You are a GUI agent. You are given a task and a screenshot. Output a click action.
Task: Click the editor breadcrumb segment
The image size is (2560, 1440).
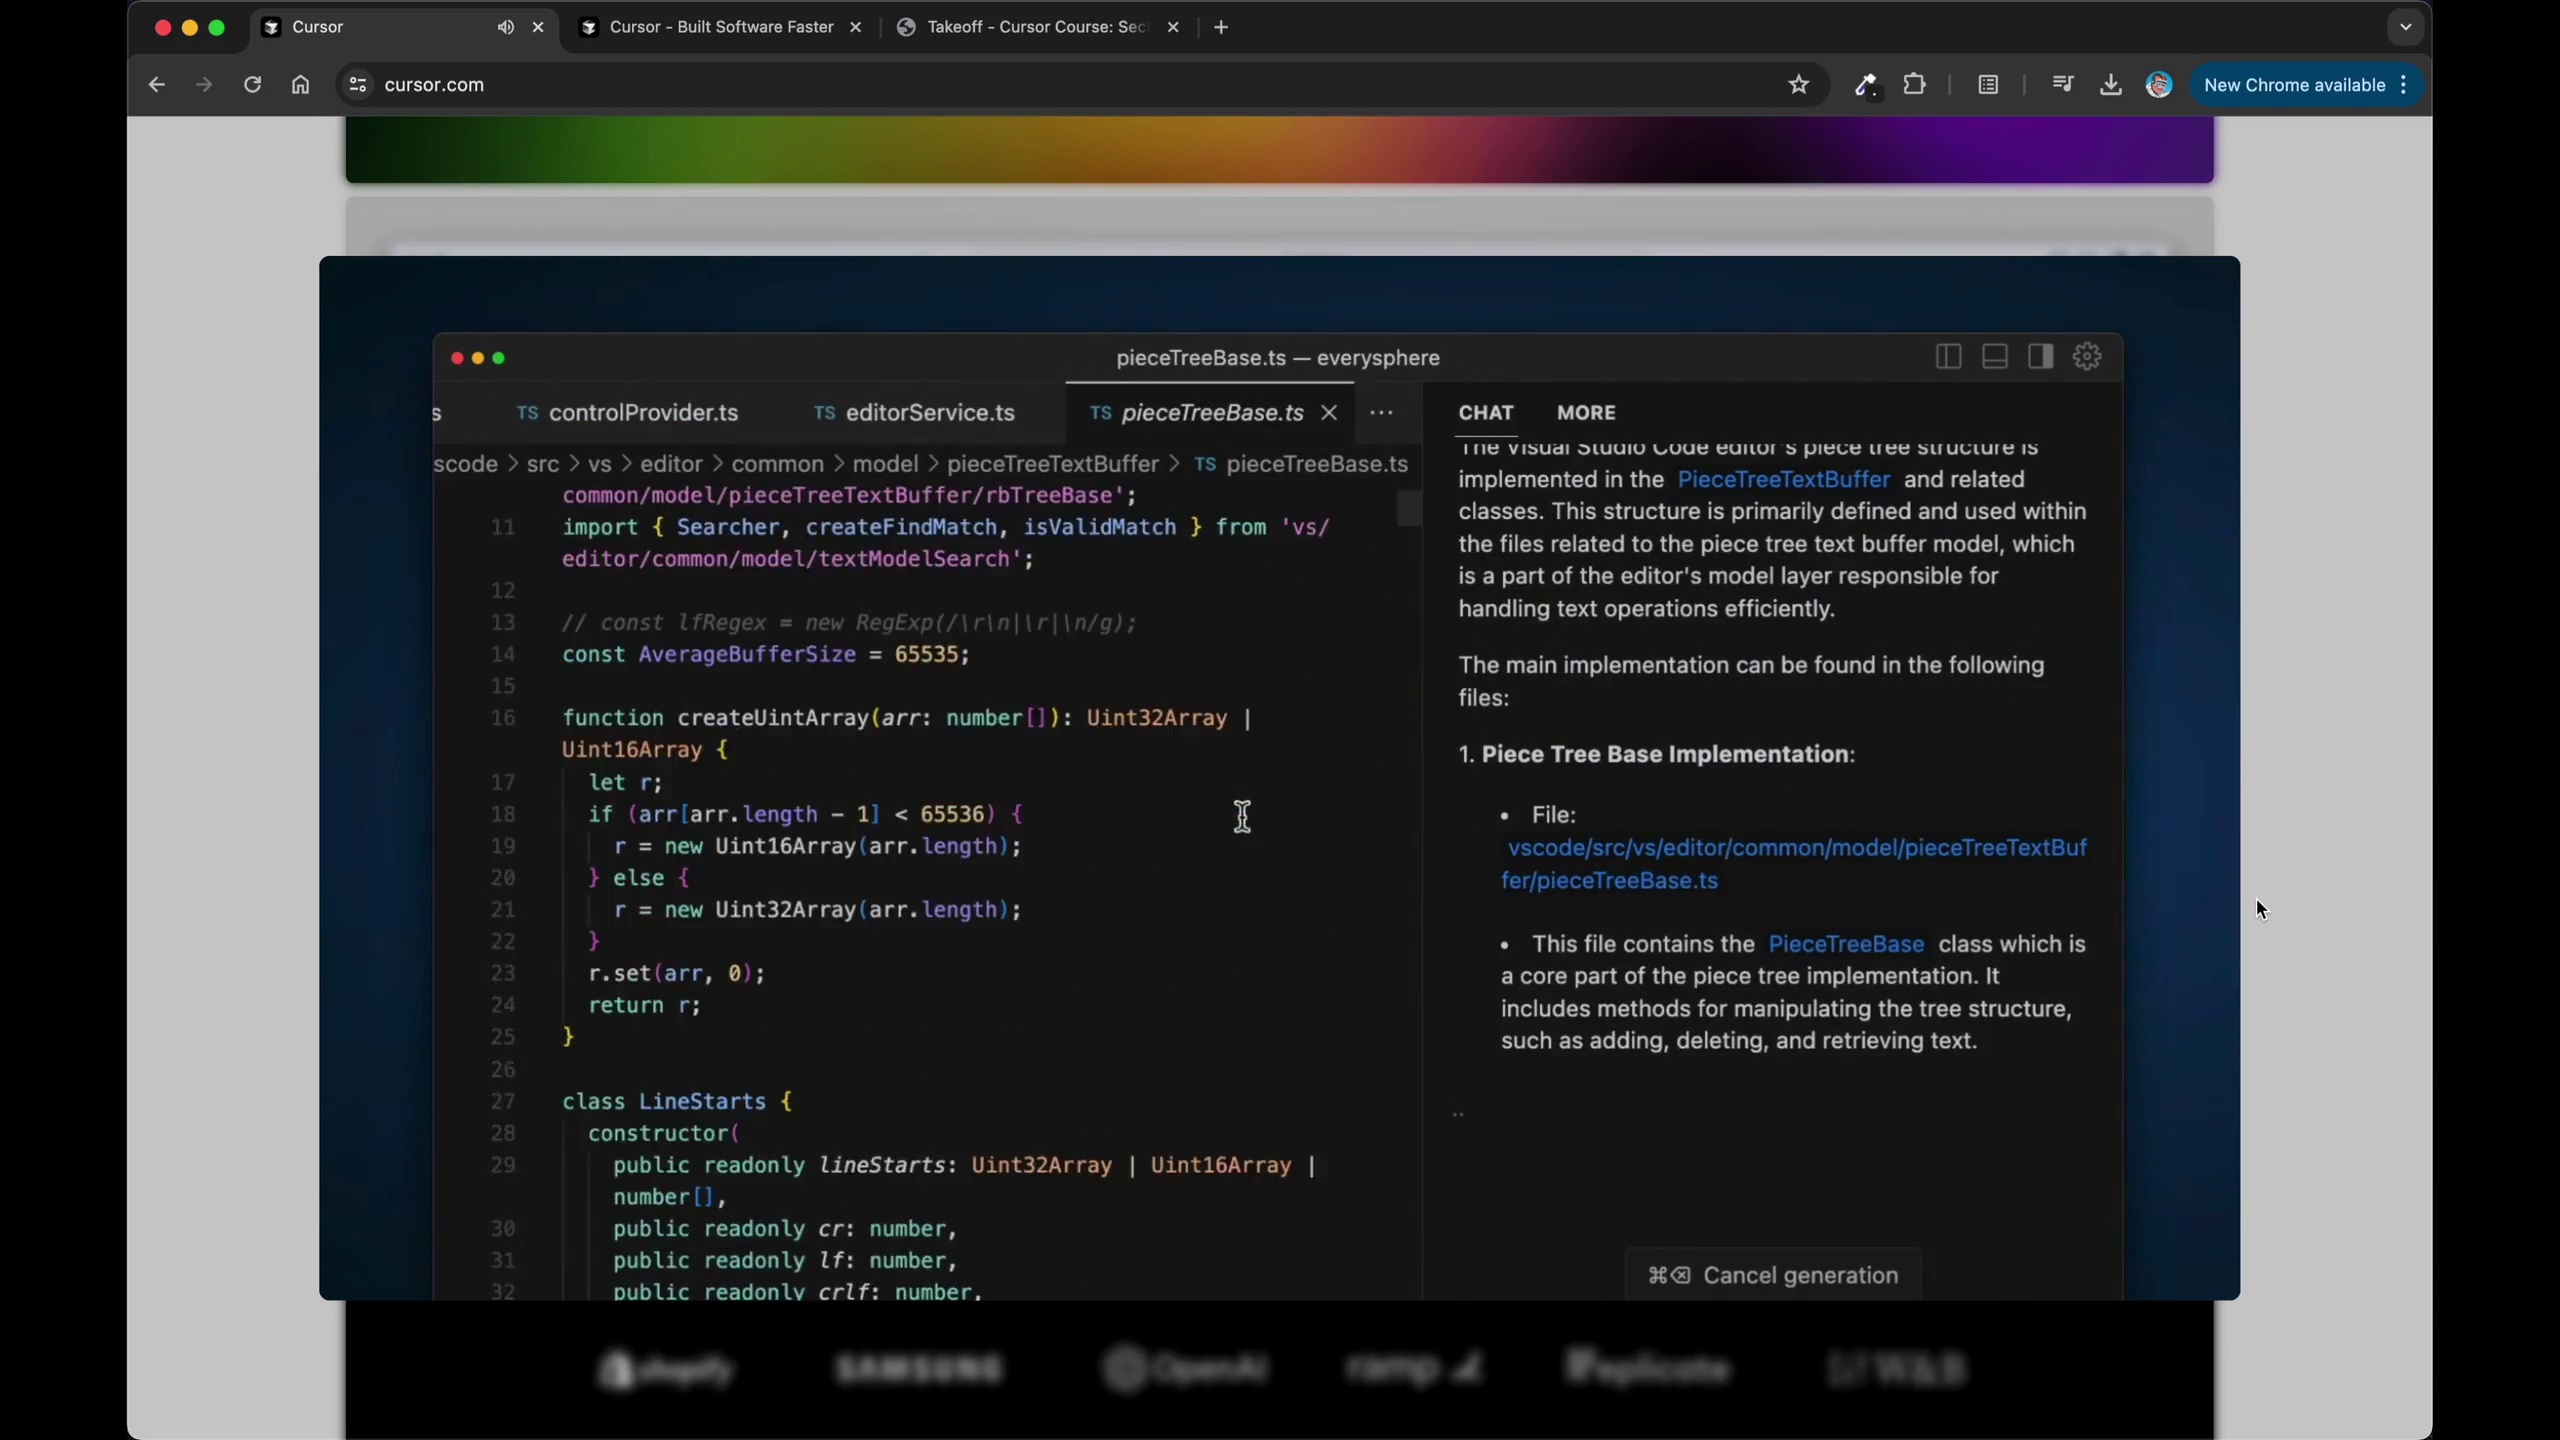click(x=671, y=464)
